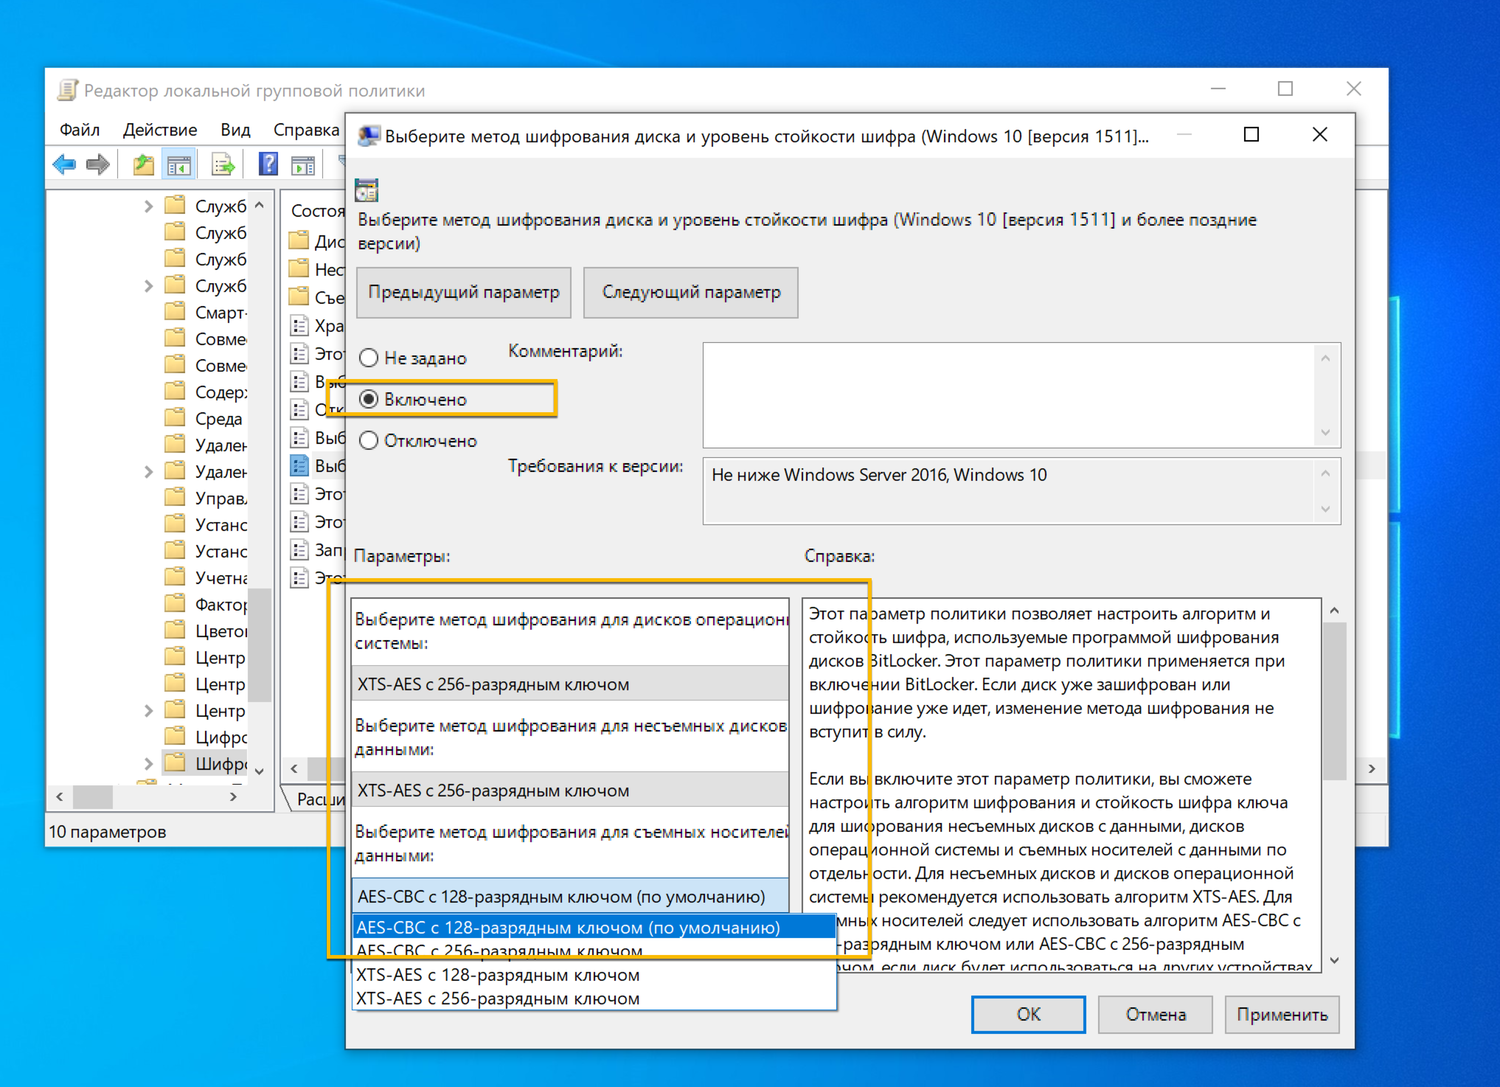Toggle the action pane toolbar icon
The width and height of the screenshot is (1500, 1087).
pos(303,164)
